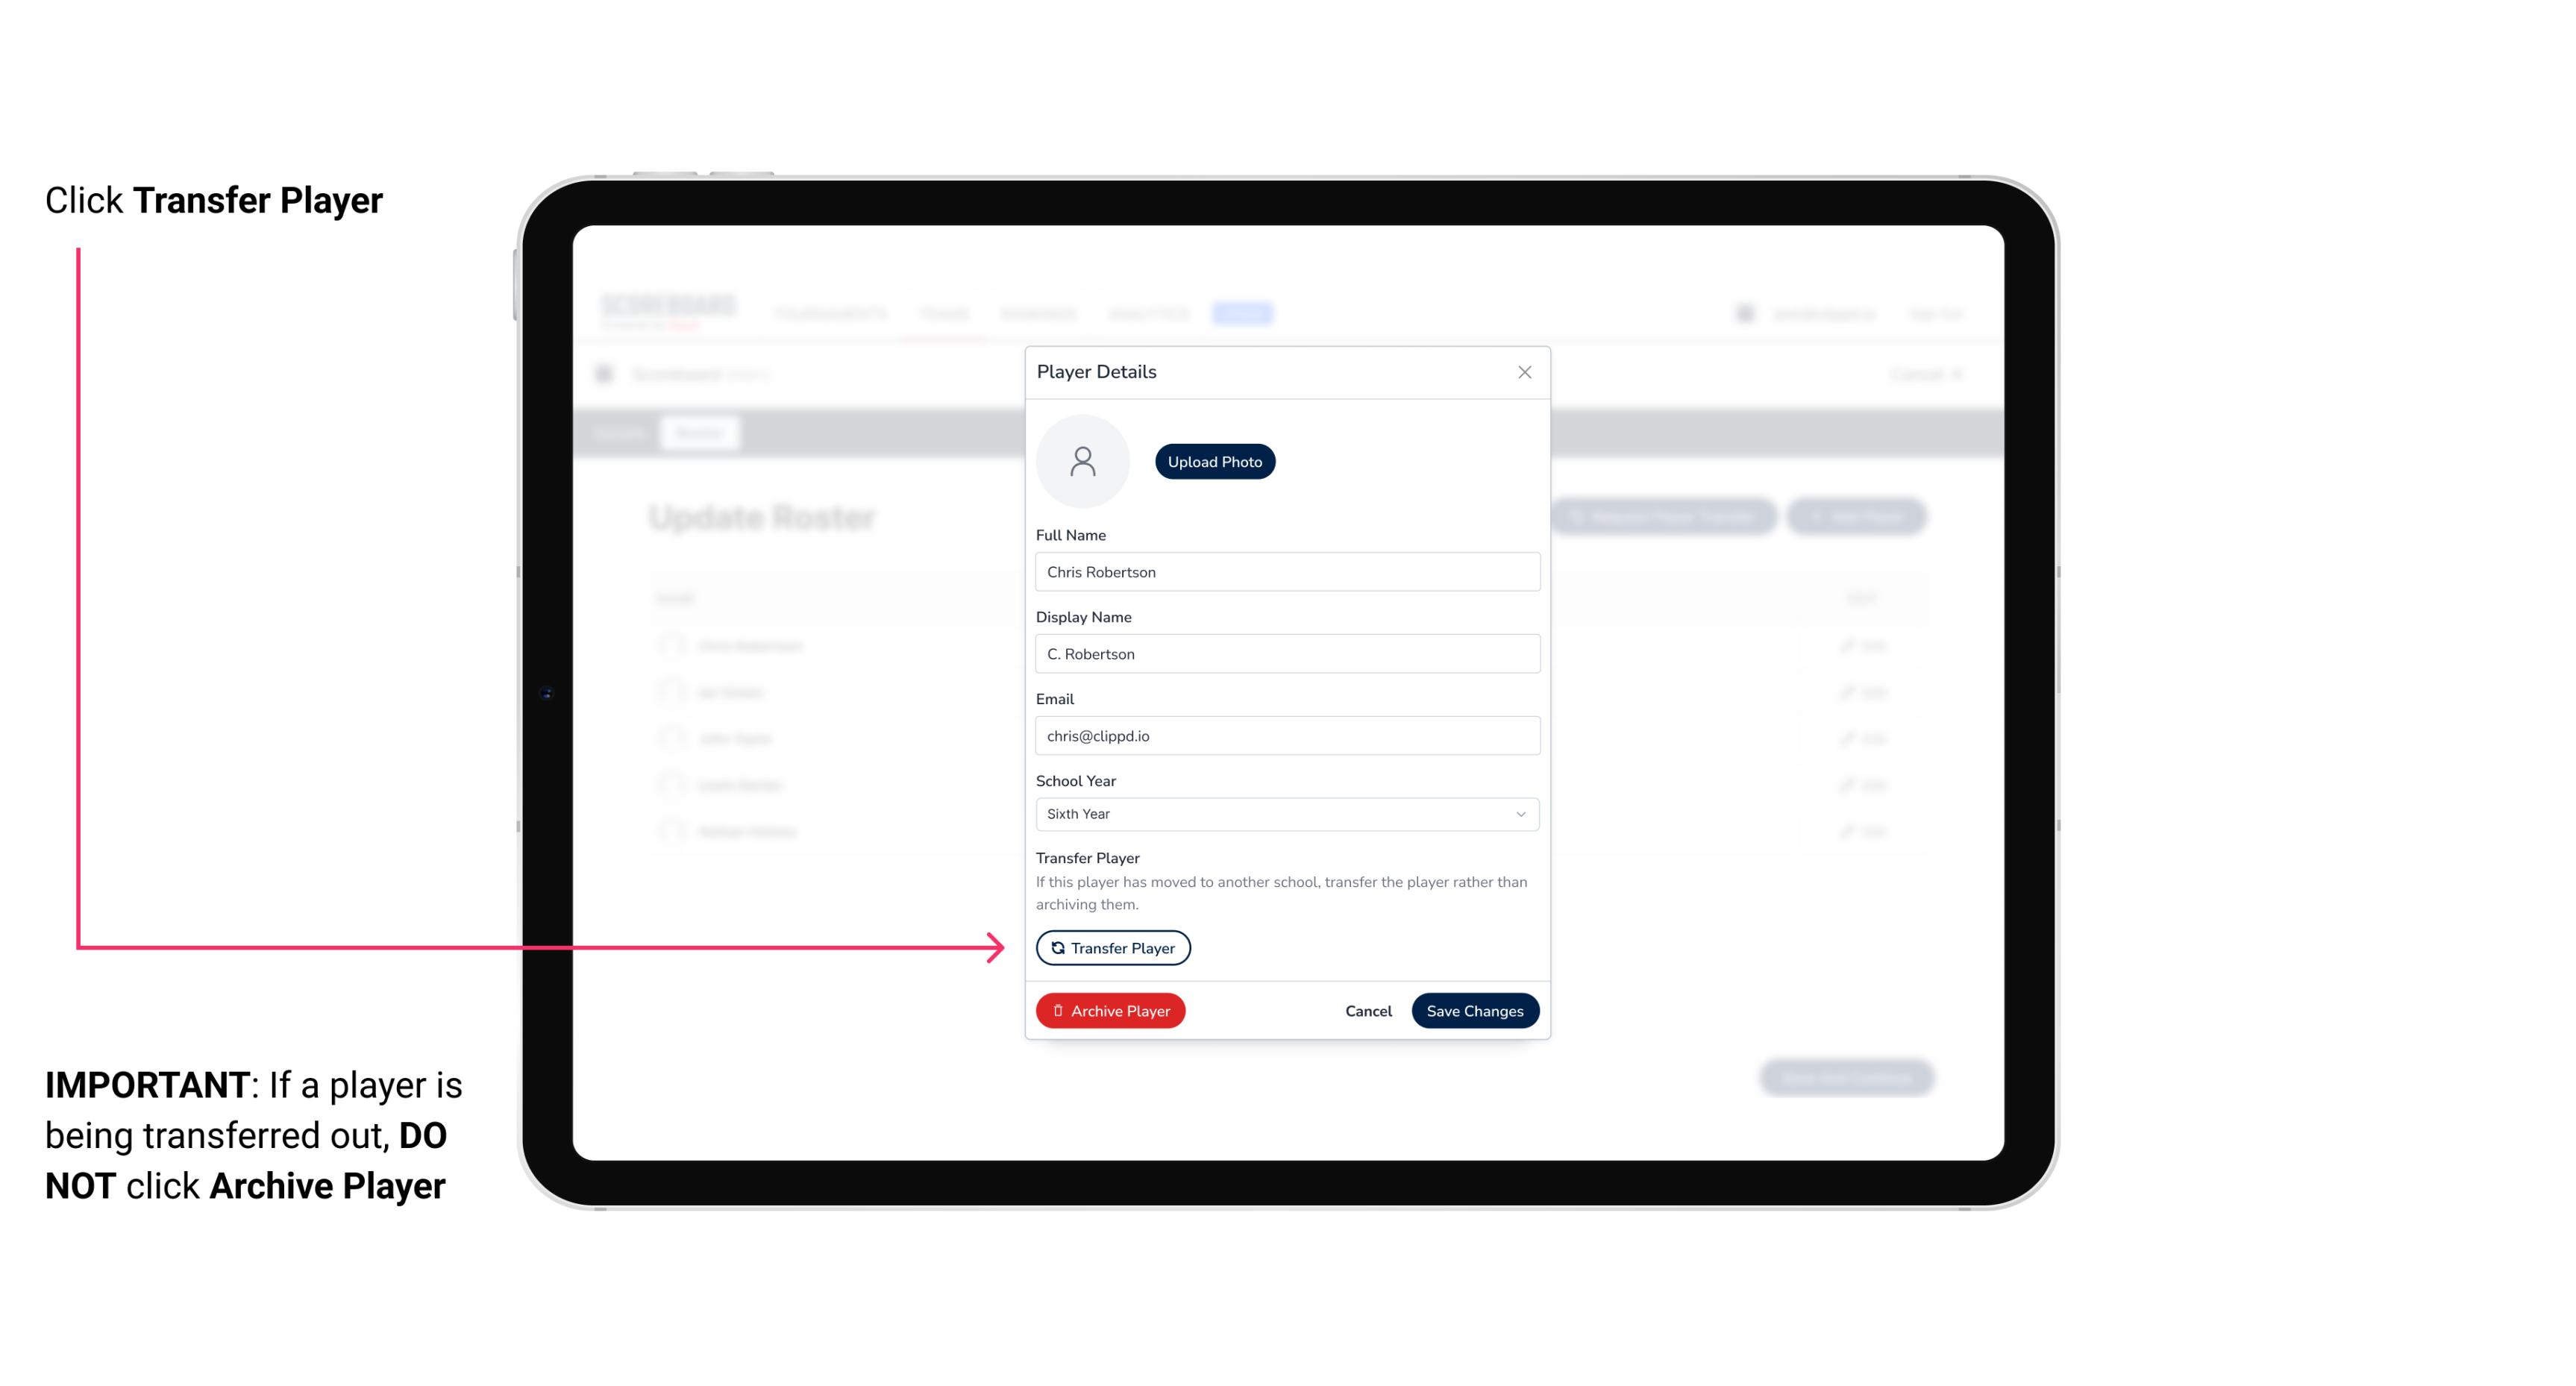Click the Upload Photo button icon
The image size is (2576, 1386).
[1215, 461]
